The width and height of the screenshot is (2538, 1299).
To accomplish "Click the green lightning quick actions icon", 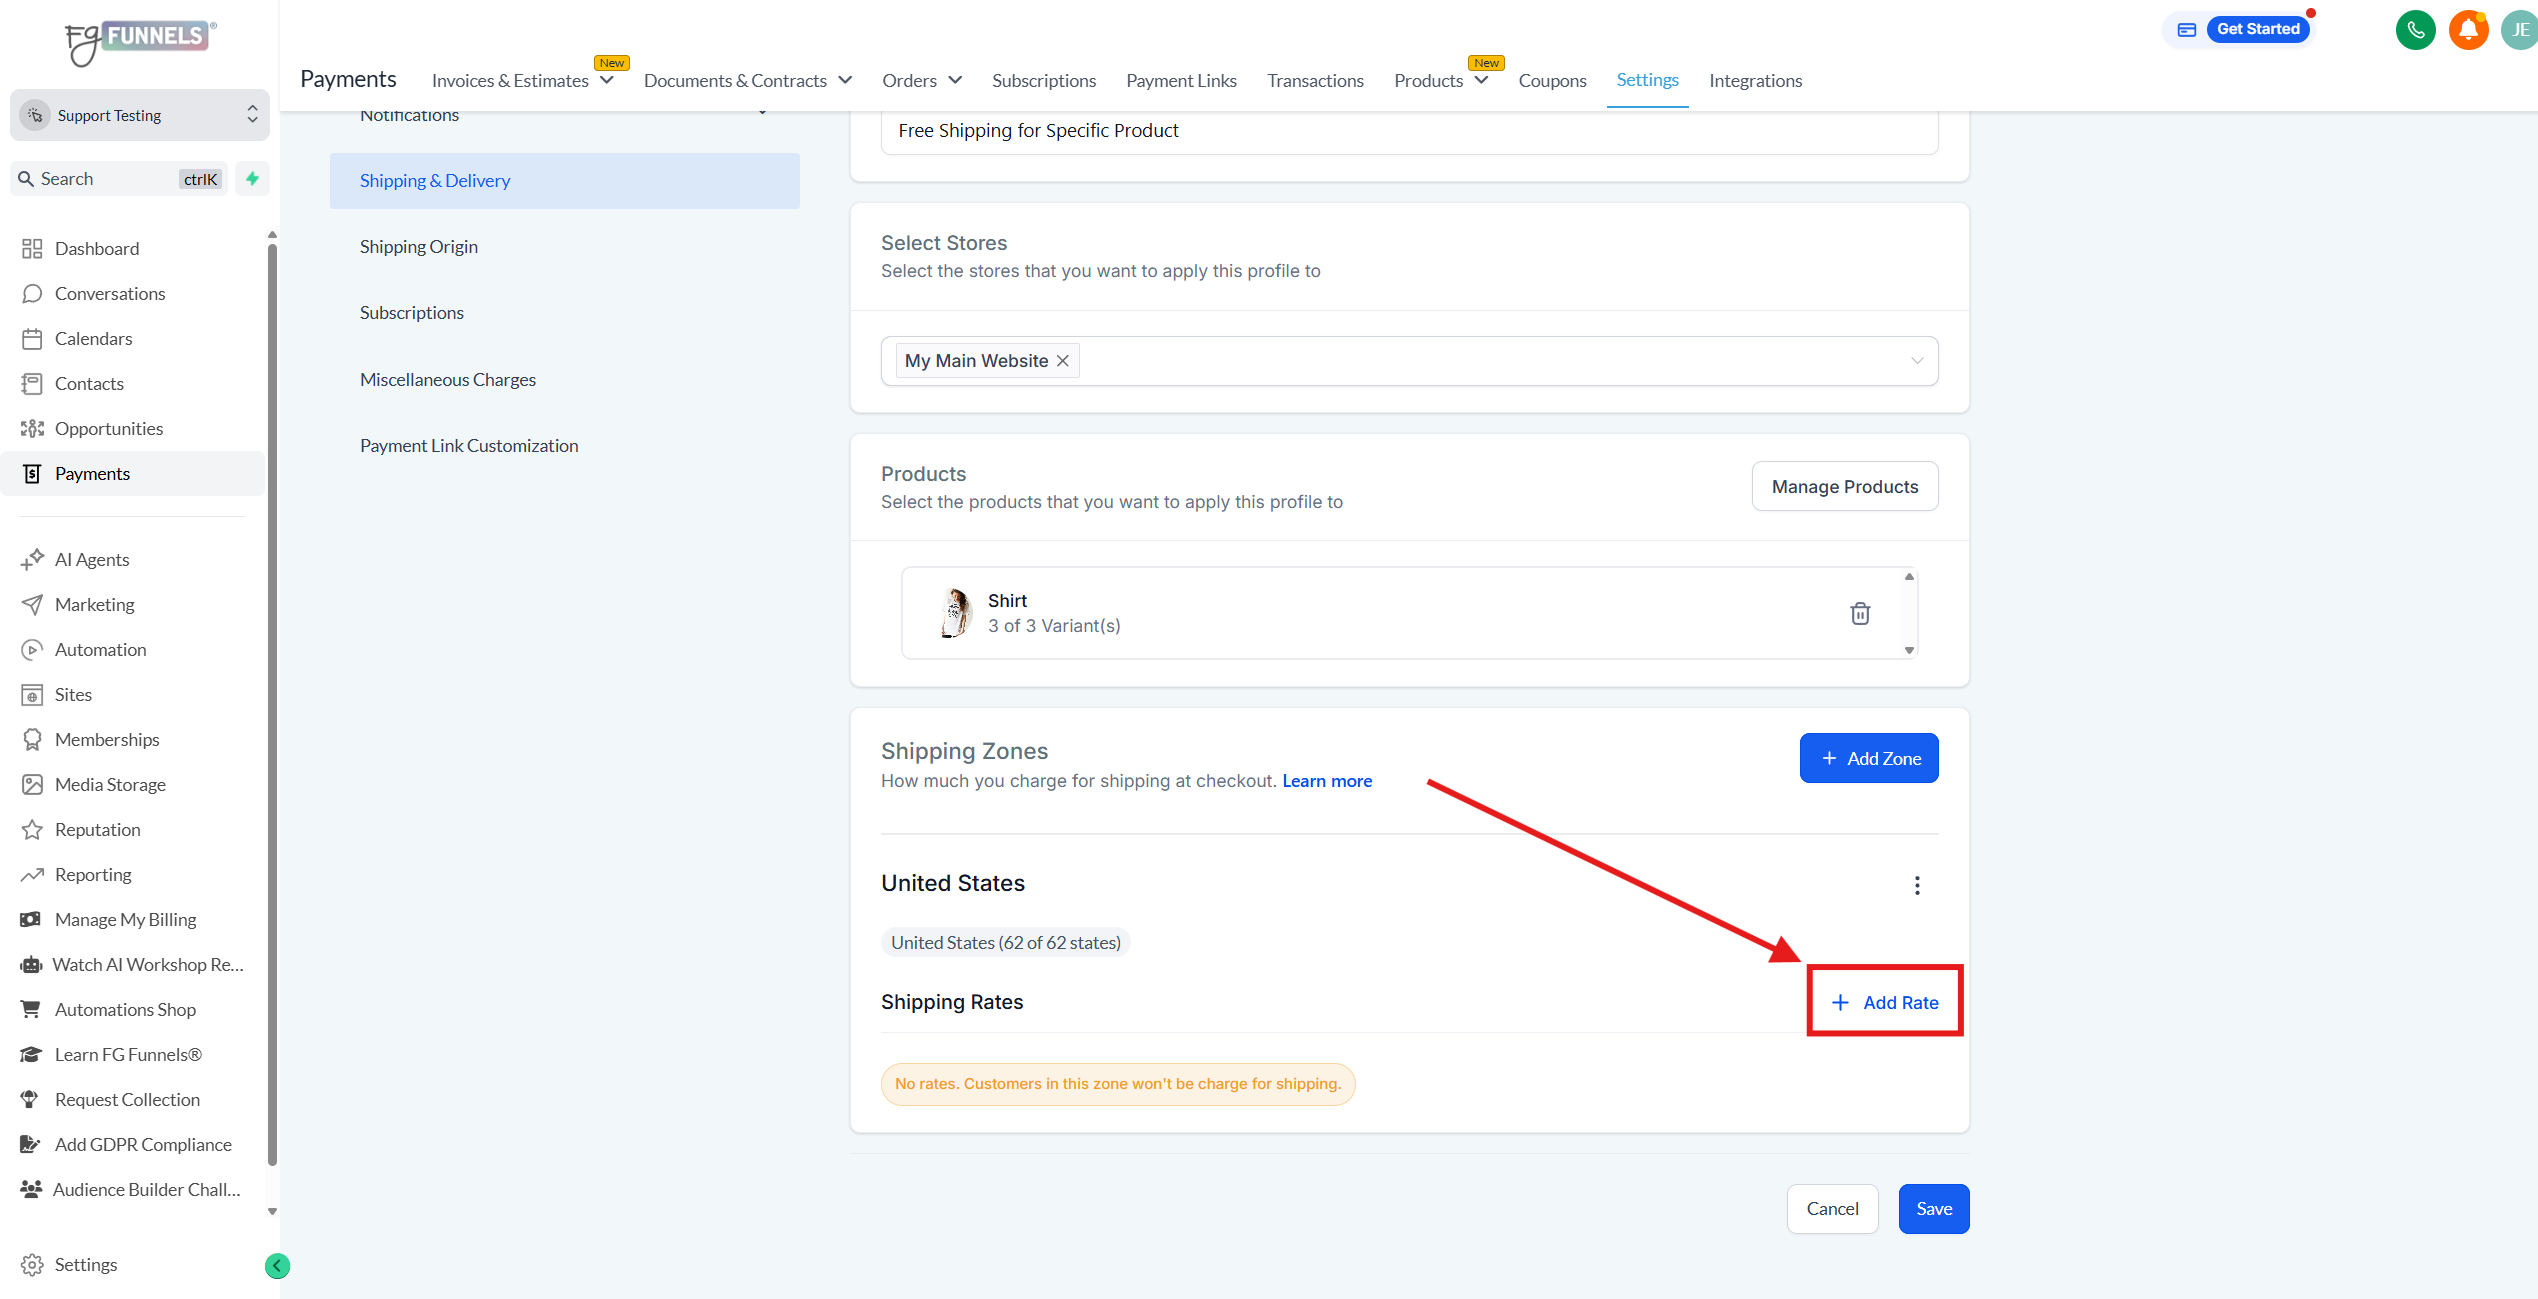I will pyautogui.click(x=253, y=179).
